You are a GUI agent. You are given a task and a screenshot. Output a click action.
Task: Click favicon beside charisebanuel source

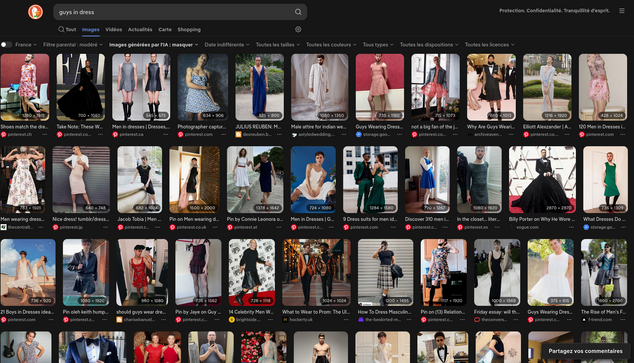(x=119, y=320)
